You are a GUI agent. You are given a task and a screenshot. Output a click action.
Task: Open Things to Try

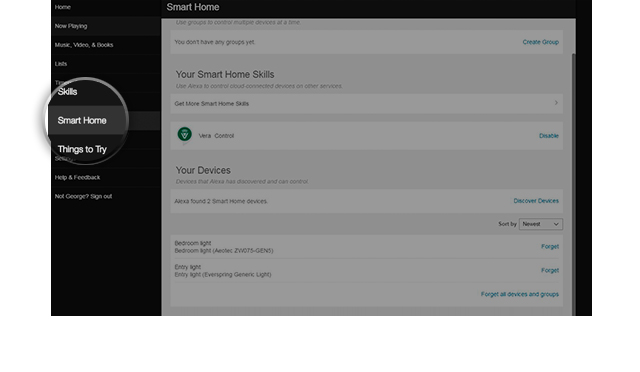(82, 149)
